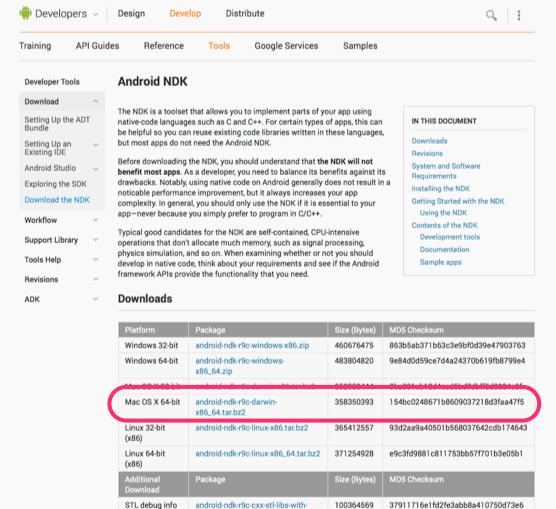Expand the Tools Help sidebar section
Viewport: 556px width, 509px height.
[x=95, y=260]
